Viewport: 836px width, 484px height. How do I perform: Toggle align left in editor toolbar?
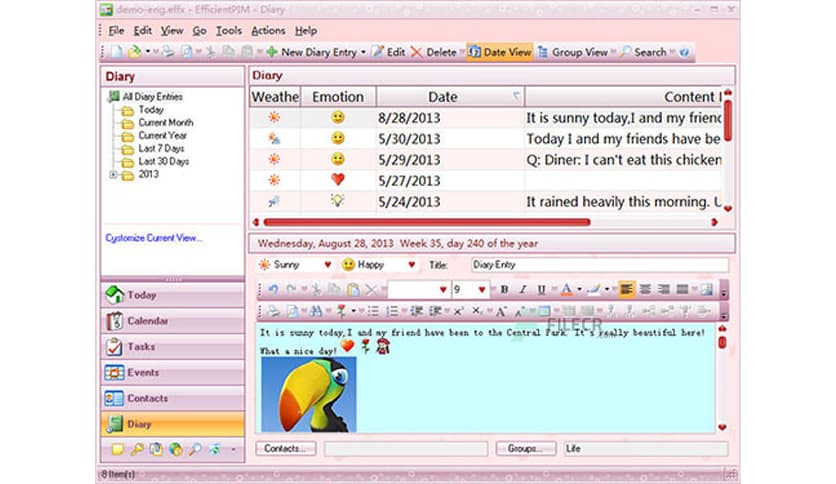point(626,289)
